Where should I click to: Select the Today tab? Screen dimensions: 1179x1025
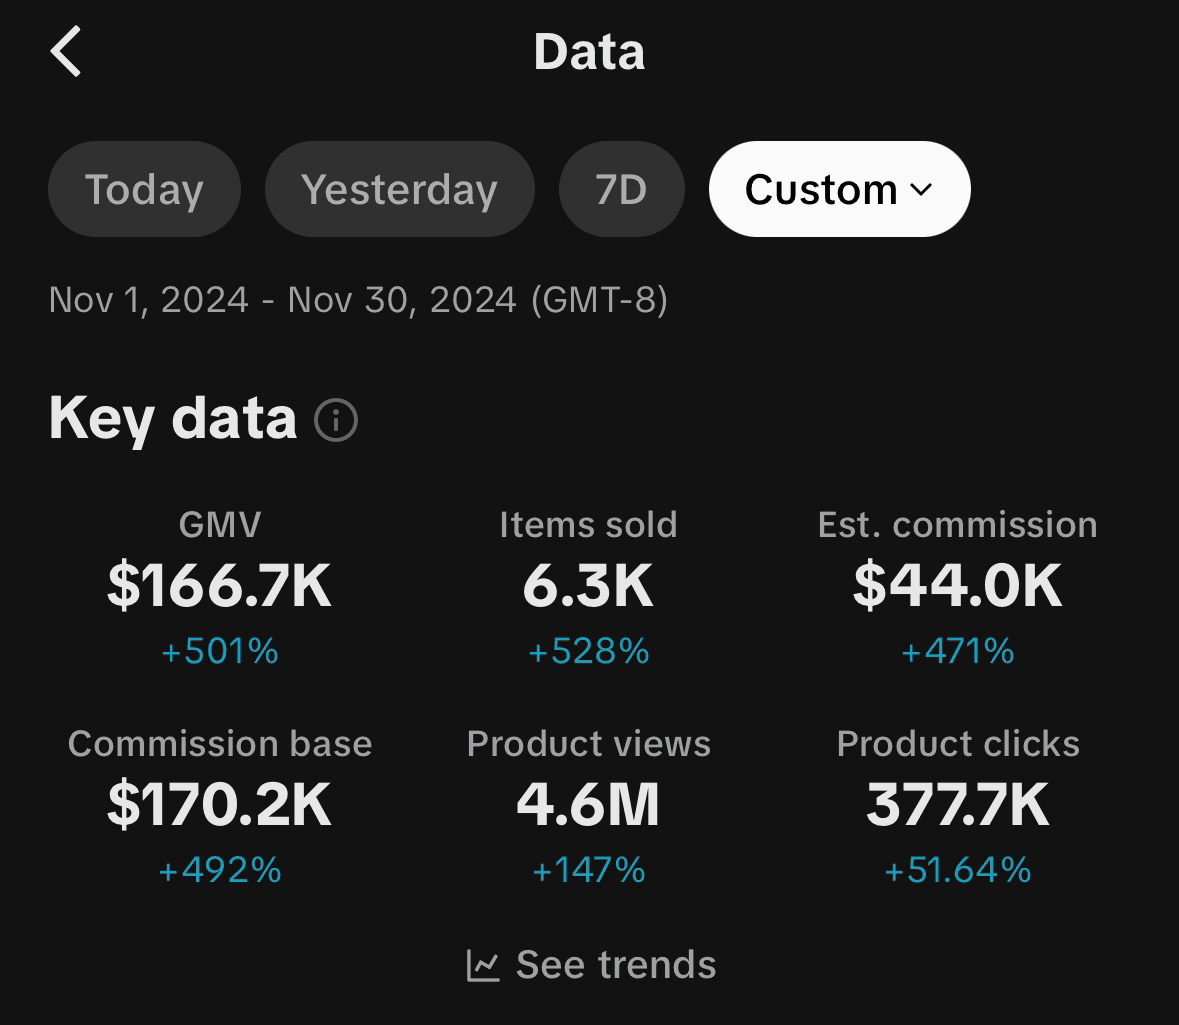click(x=144, y=190)
